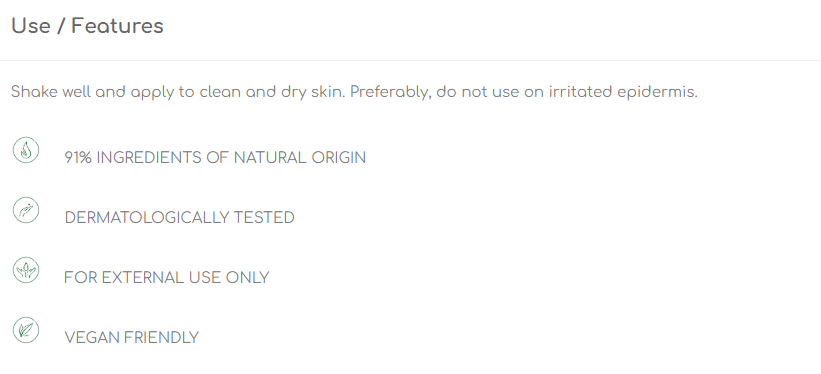This screenshot has width=821, height=374.
Task: Click the water droplet natural origin icon
Action: click(x=26, y=150)
